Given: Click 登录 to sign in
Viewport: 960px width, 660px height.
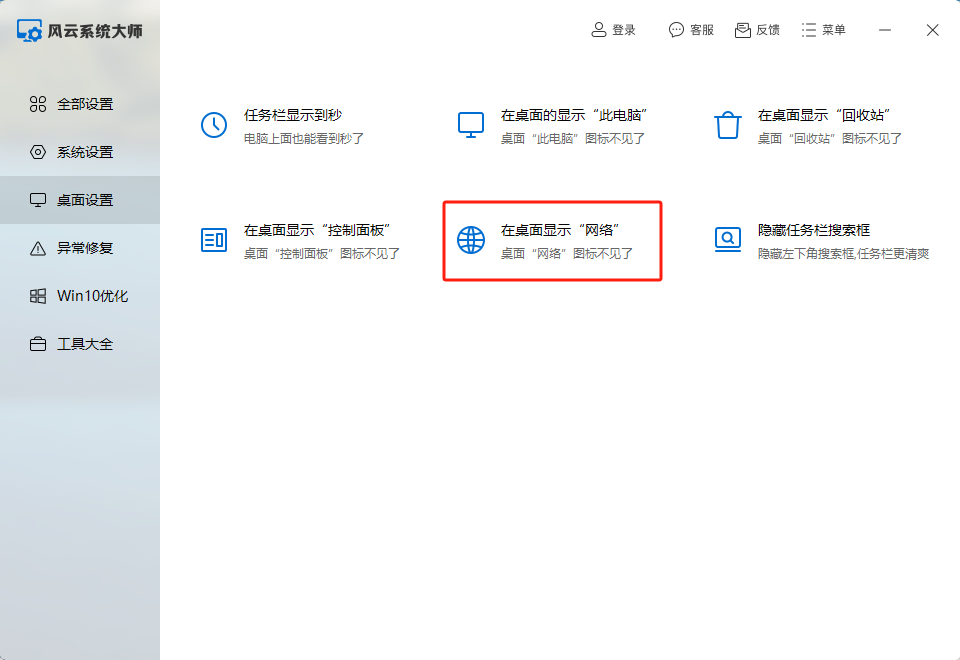Looking at the screenshot, I should (614, 30).
